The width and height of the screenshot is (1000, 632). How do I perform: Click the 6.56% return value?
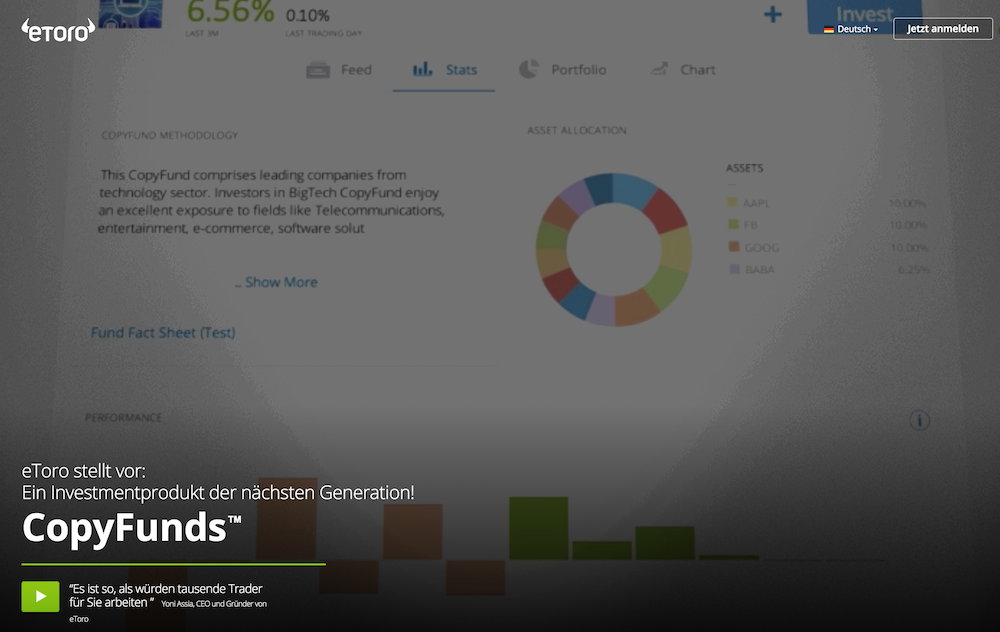click(230, 11)
